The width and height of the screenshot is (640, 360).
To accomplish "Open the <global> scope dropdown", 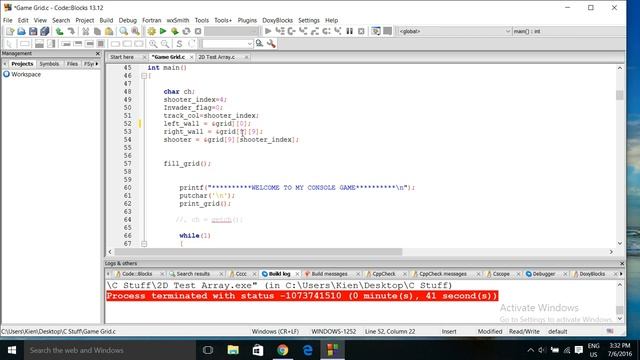I will (x=454, y=31).
